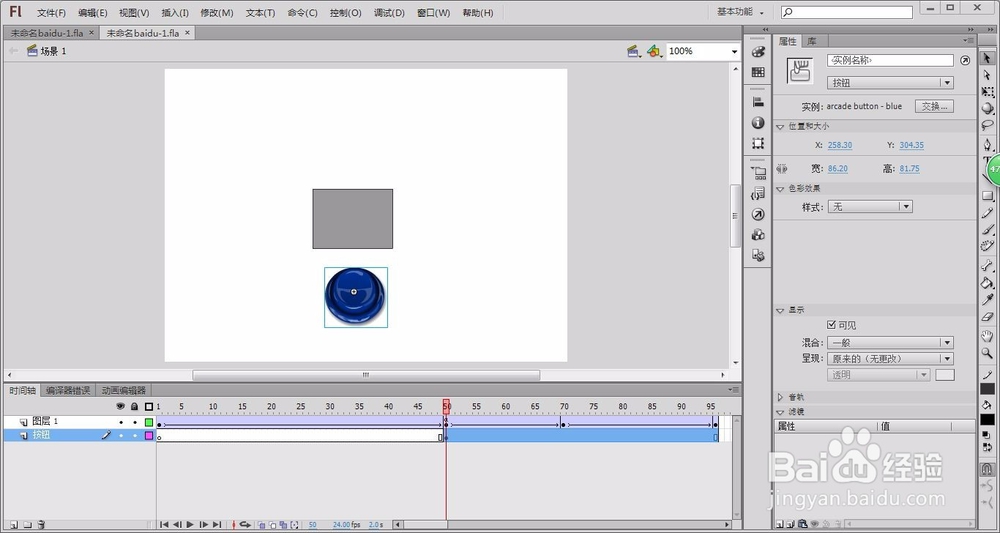Select the Free Transform tool

click(x=987, y=92)
